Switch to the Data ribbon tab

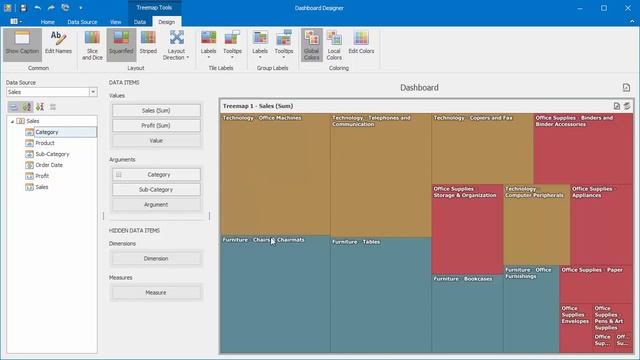click(140, 22)
